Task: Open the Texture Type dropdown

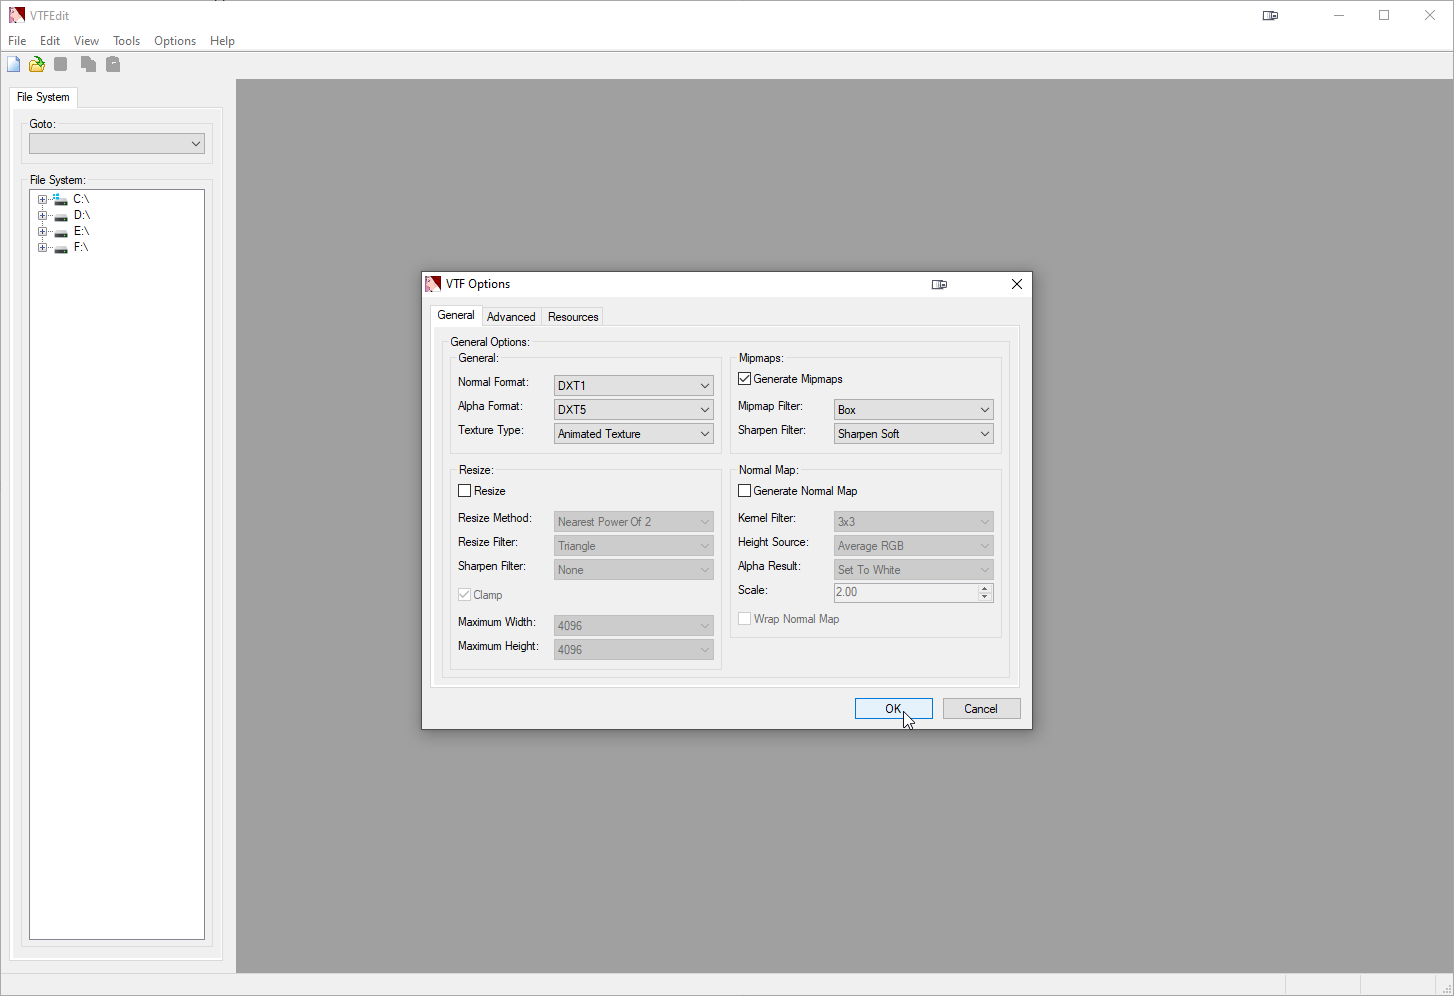Action: [x=633, y=434]
